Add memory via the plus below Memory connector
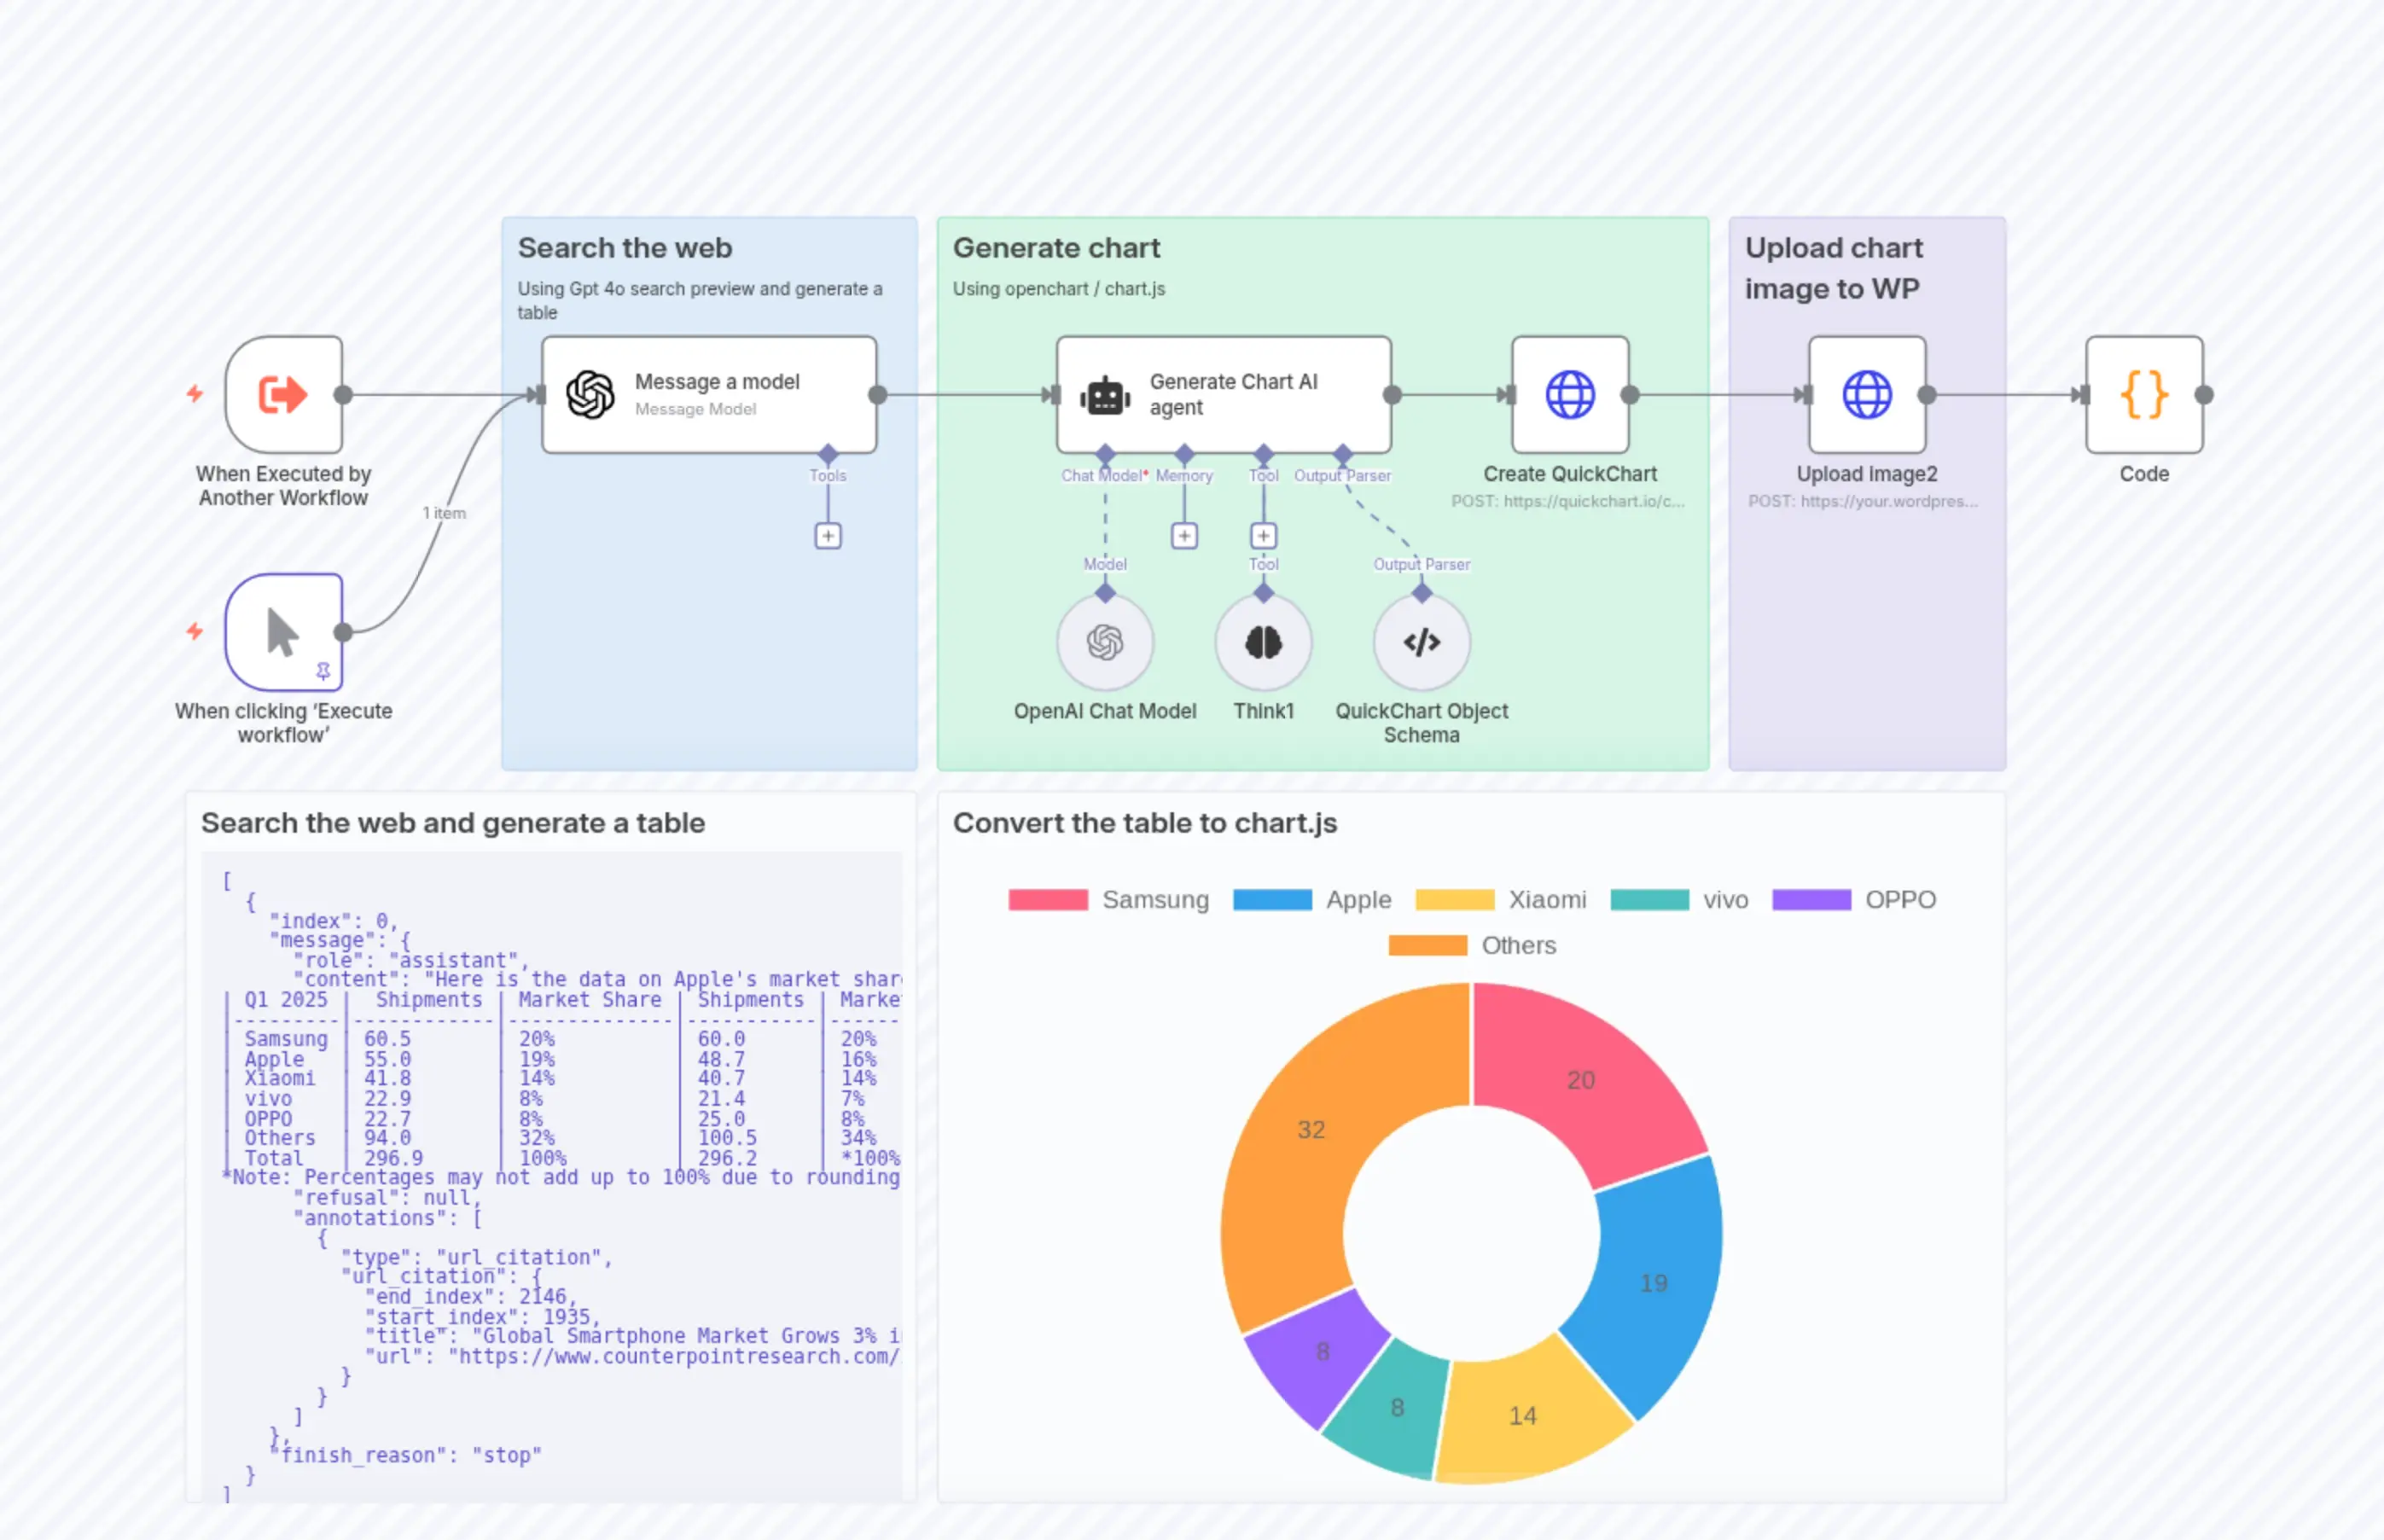Image resolution: width=2384 pixels, height=1540 pixels. [1184, 535]
